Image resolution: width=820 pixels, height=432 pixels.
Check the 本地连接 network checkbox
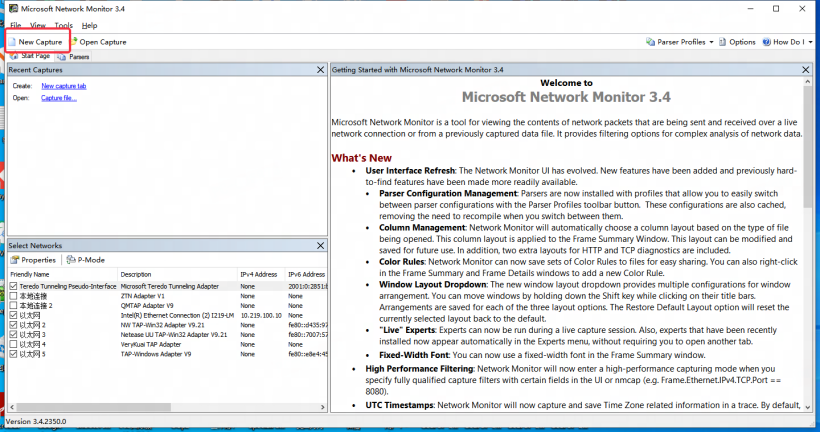(14, 296)
